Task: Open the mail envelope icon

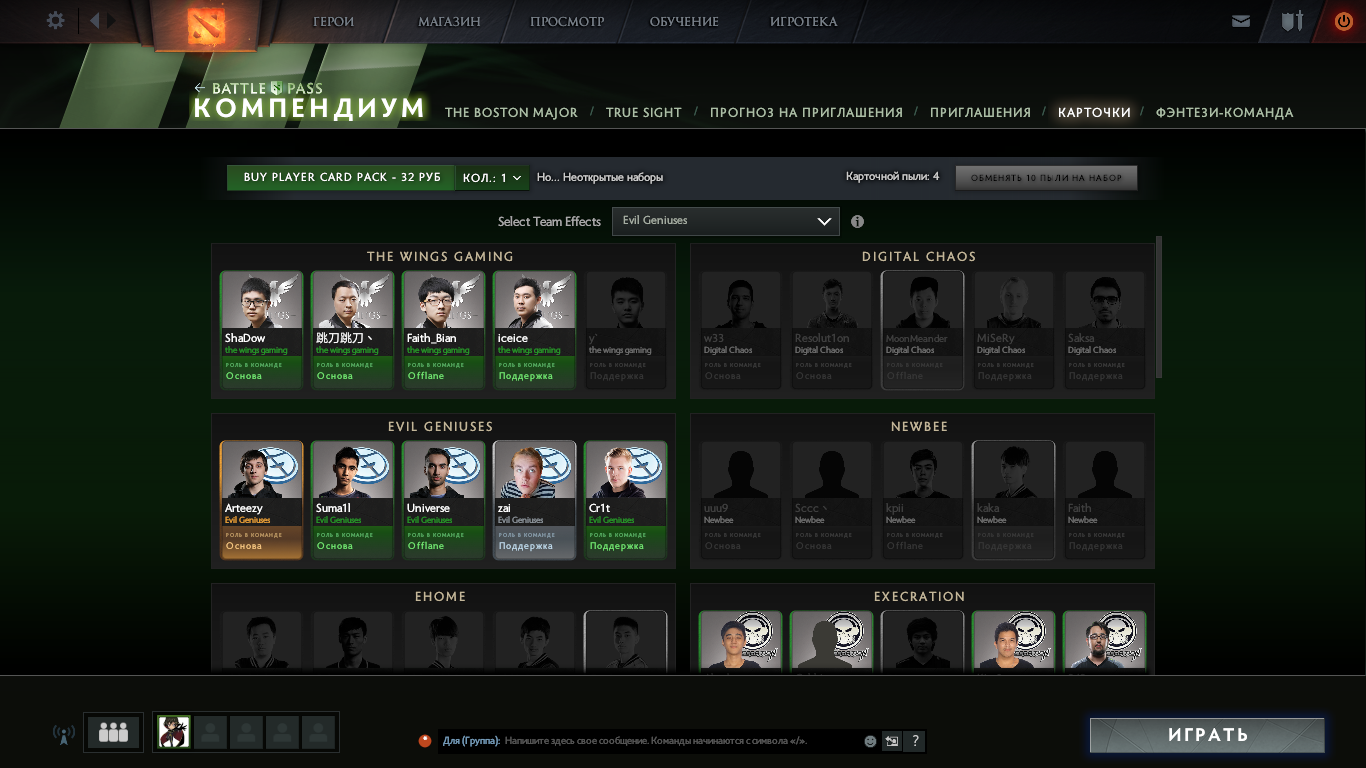Action: click(x=1241, y=21)
